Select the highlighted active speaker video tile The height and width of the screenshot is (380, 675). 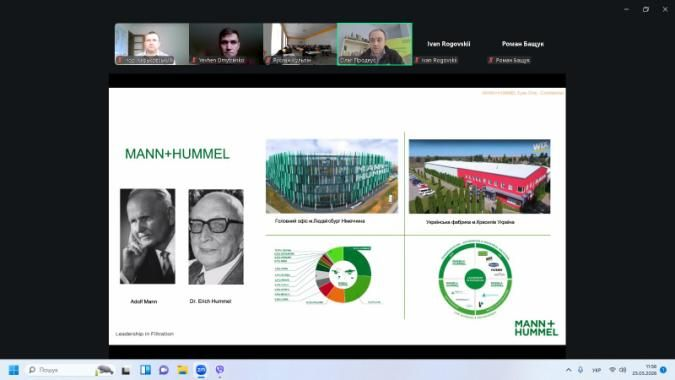tap(375, 44)
